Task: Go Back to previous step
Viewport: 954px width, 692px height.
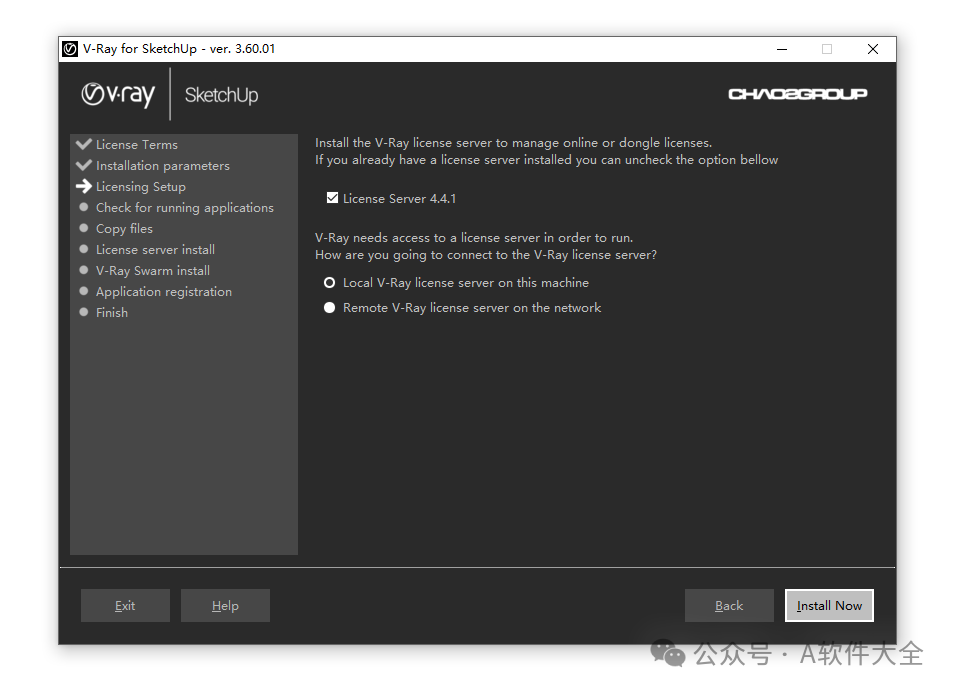Action: coord(729,606)
